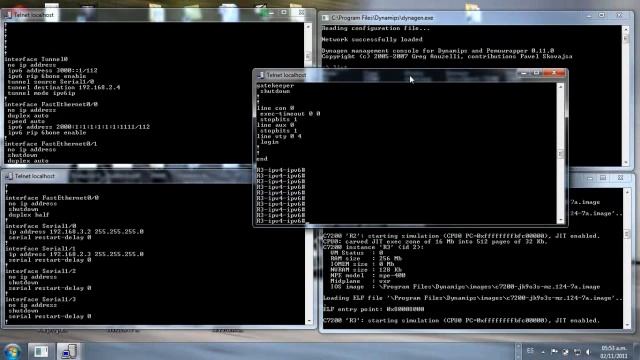Minimize the dynagen.exe window
The image size is (640, 360).
tap(589, 16)
